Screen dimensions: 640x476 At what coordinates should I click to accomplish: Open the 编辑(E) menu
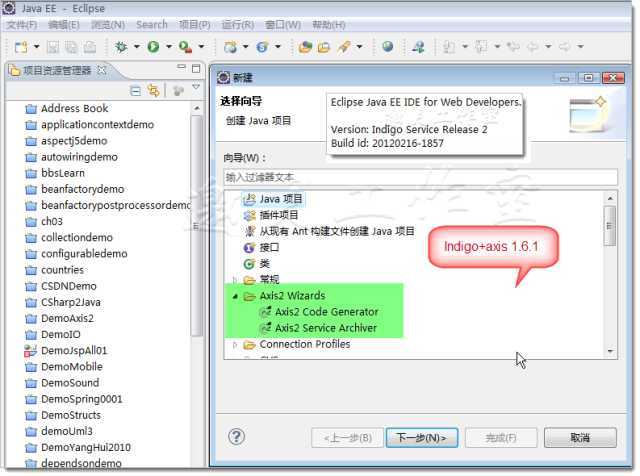click(64, 25)
